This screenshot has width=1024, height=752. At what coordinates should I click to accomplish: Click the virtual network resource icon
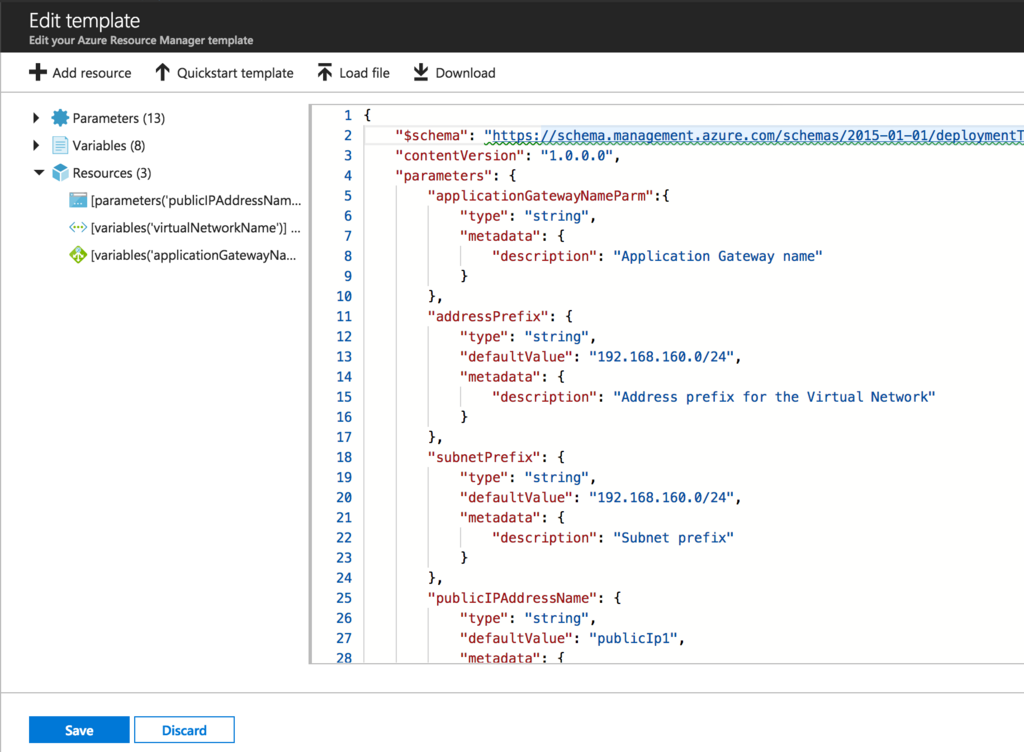pos(78,228)
